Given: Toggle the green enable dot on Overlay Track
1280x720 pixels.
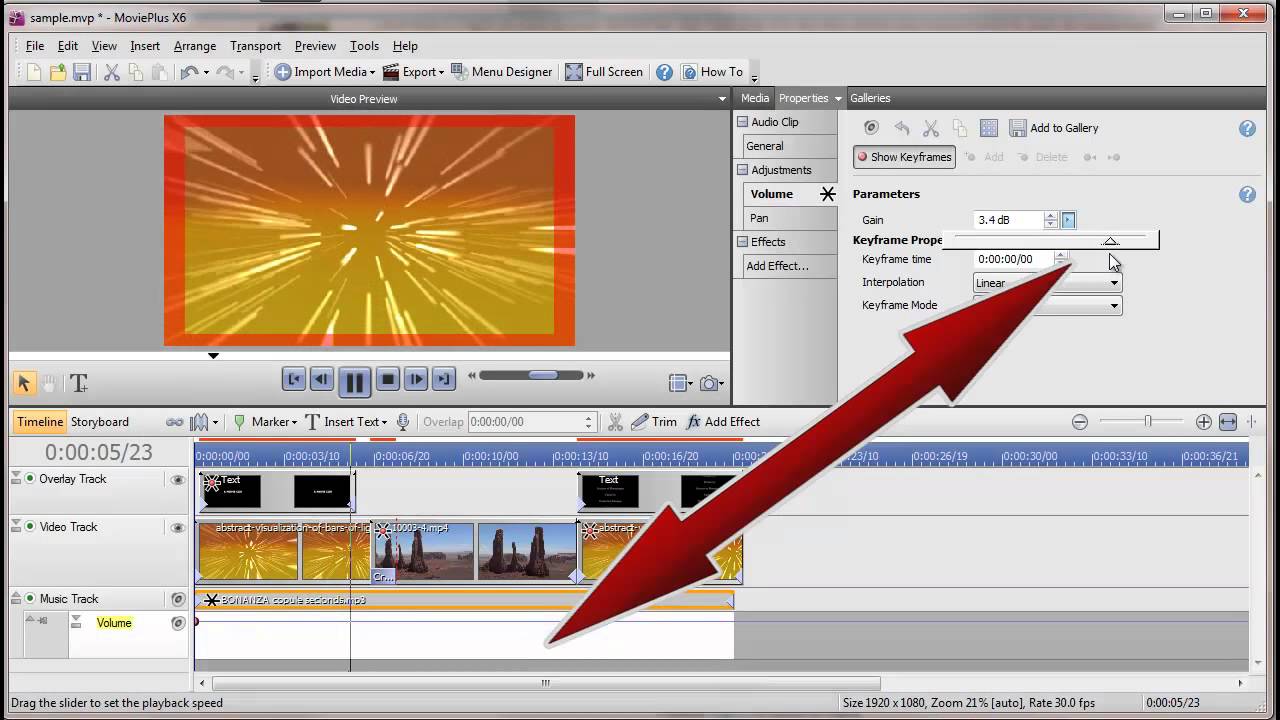Looking at the screenshot, I should (30, 479).
